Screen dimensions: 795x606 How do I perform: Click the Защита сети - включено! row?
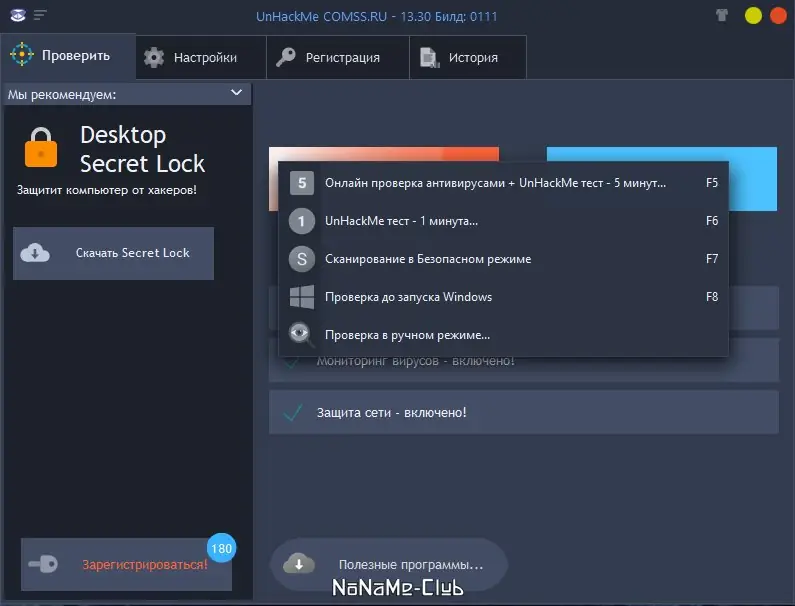coord(524,412)
